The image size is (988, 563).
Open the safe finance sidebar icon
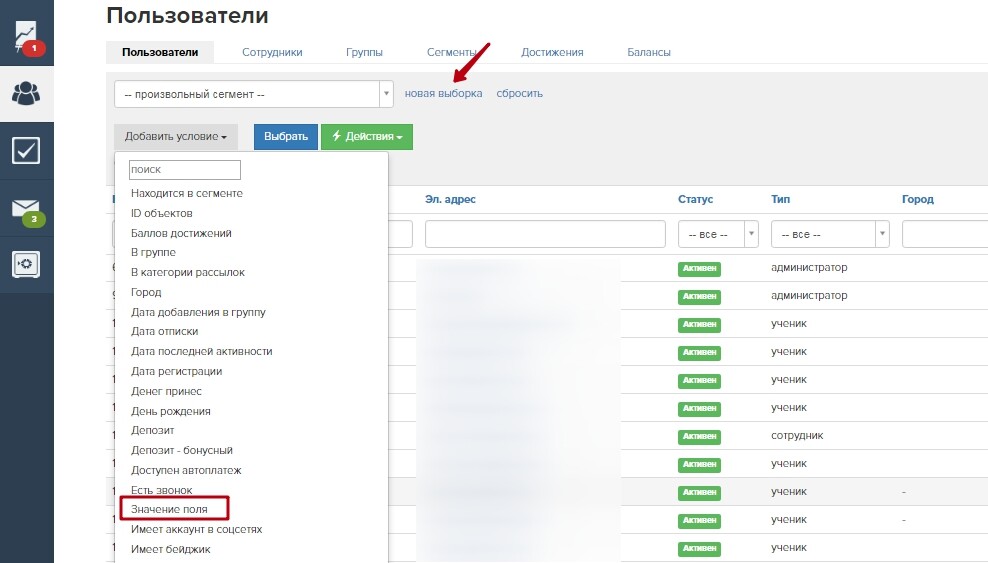(x=26, y=264)
